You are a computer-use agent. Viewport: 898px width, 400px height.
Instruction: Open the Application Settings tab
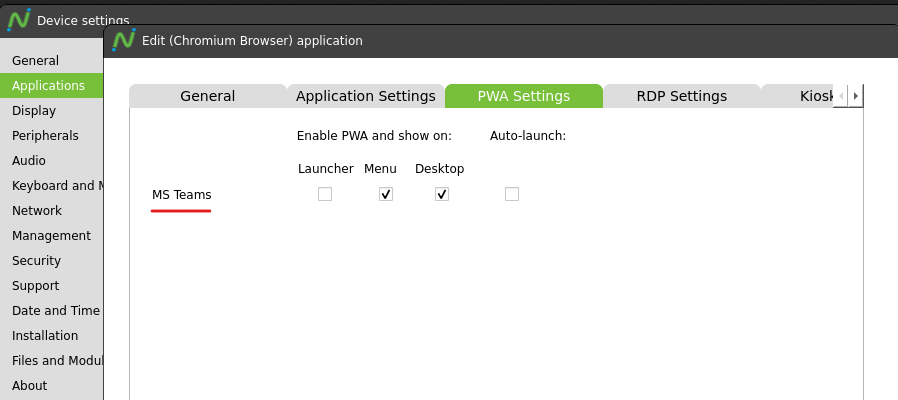pos(366,96)
